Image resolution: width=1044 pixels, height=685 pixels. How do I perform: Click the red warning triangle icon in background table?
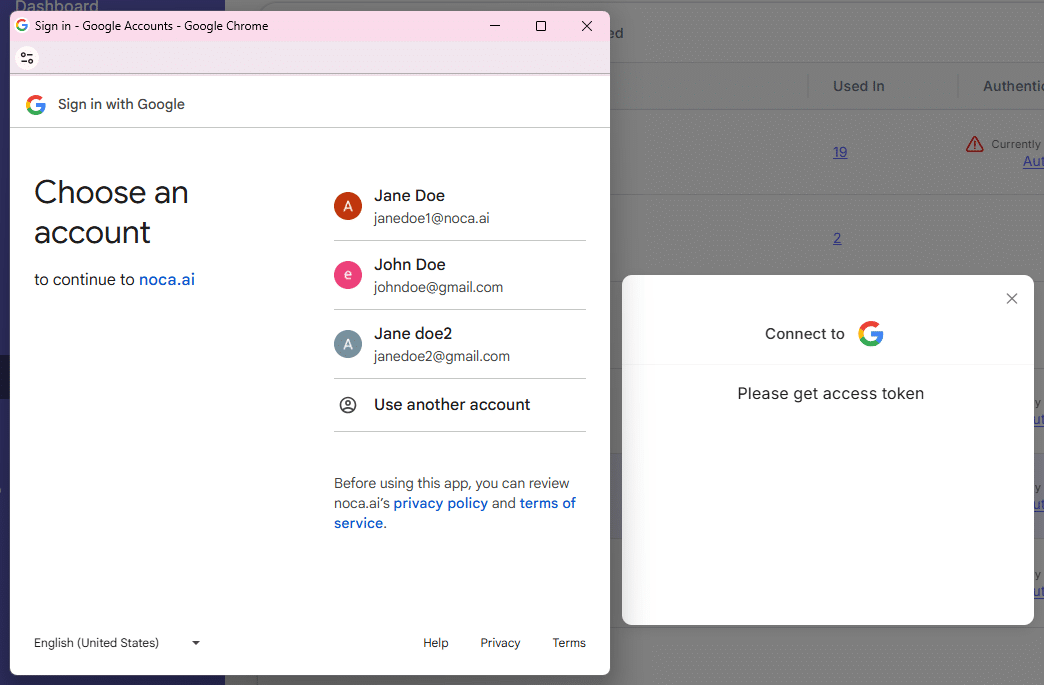tap(974, 144)
